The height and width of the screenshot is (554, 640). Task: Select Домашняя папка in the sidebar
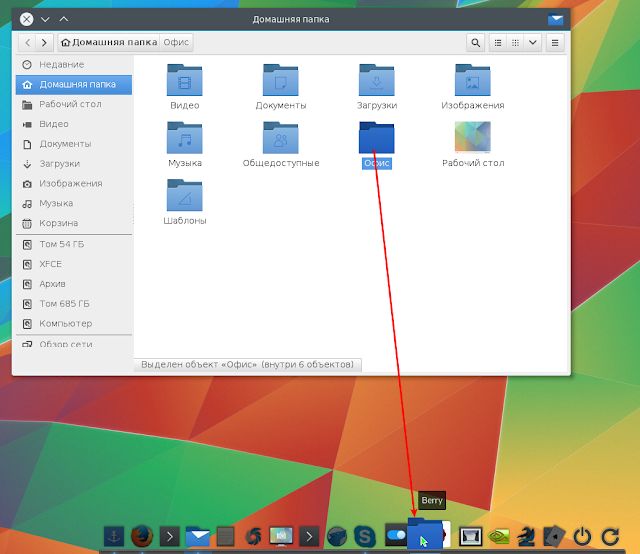(x=74, y=85)
